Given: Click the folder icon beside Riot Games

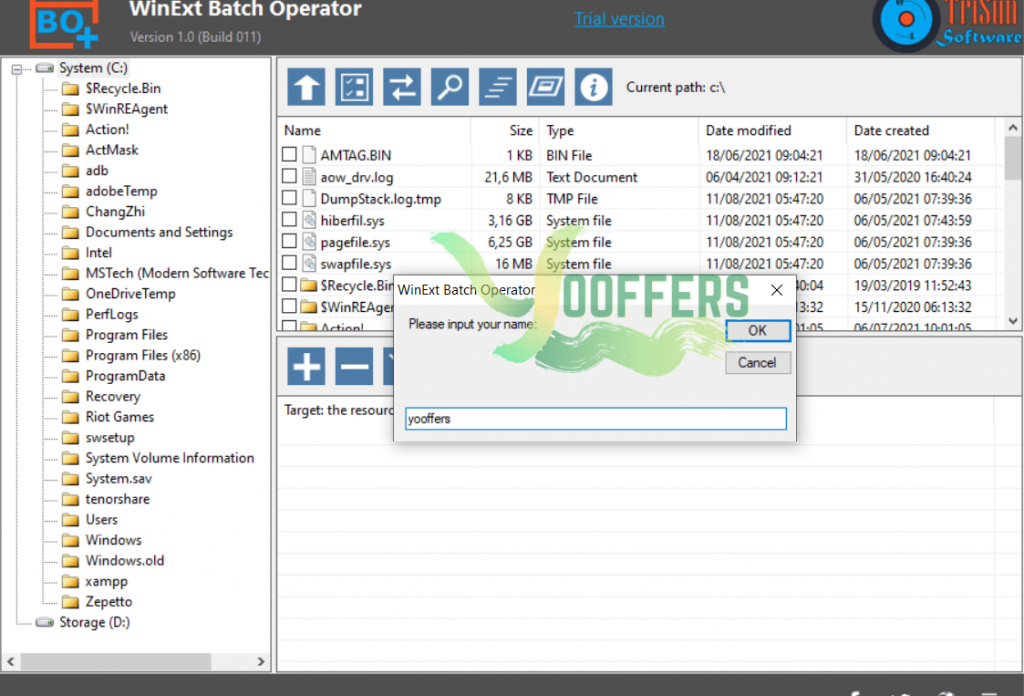Looking at the screenshot, I should [71, 417].
